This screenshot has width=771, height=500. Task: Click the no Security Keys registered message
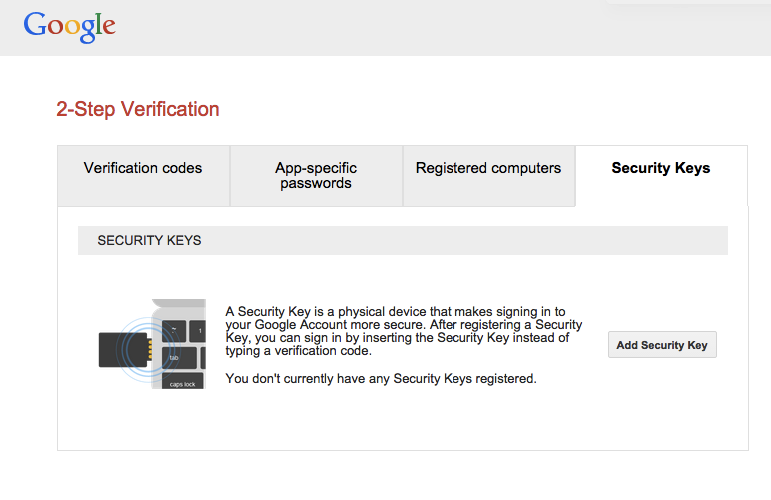pos(381,379)
